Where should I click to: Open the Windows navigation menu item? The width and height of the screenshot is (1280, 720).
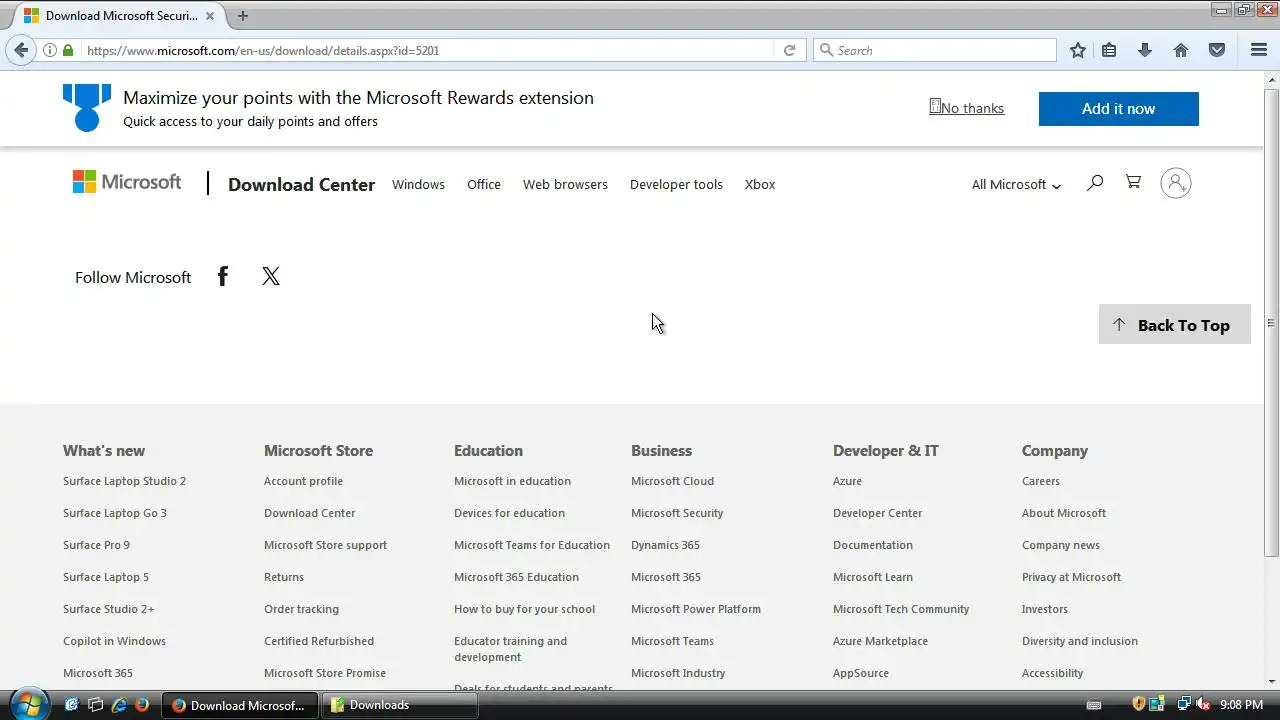coord(418,184)
